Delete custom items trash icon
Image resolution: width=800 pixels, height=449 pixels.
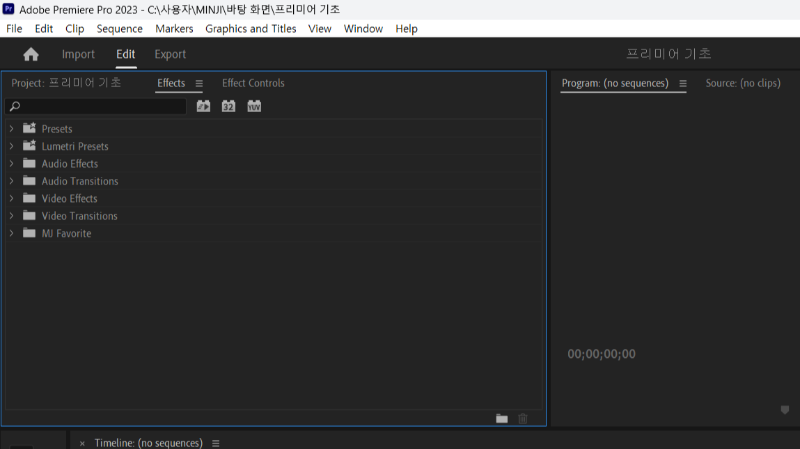pos(522,418)
